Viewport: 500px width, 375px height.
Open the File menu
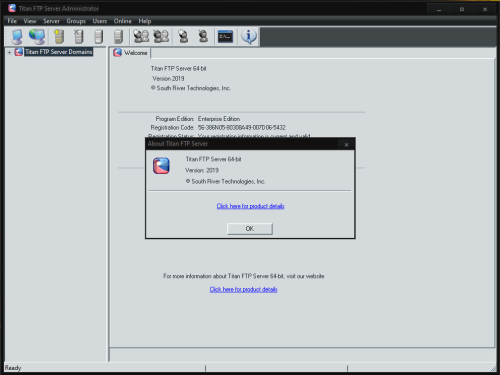(x=12, y=21)
